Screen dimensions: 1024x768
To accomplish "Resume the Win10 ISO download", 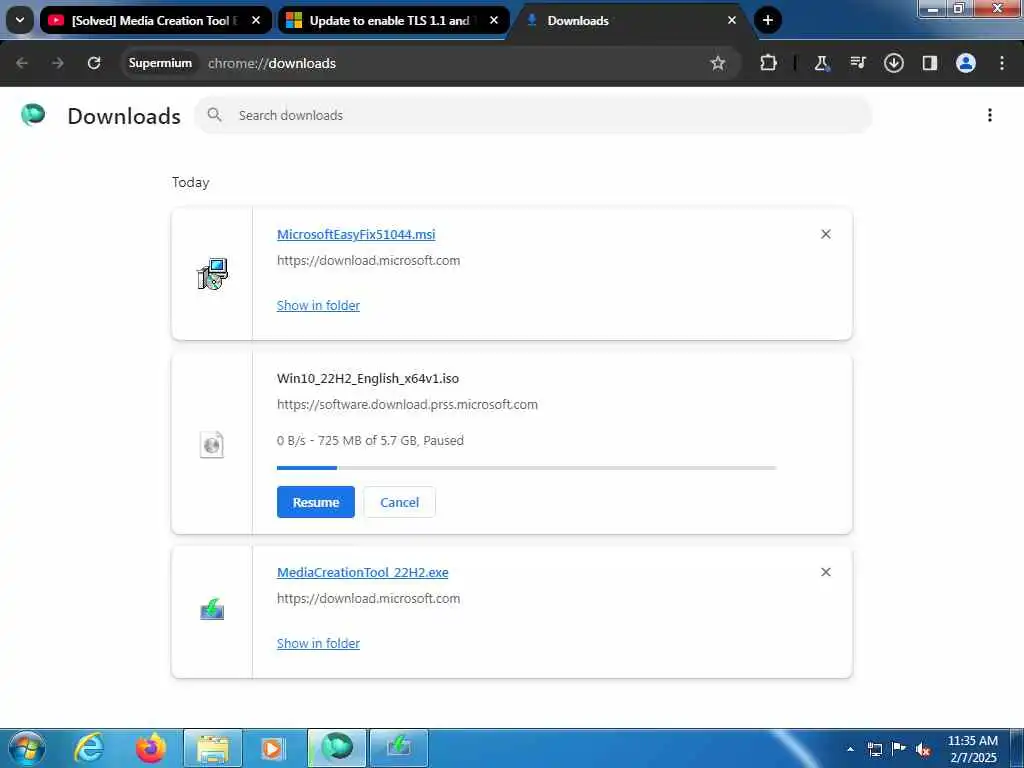I will pos(315,502).
